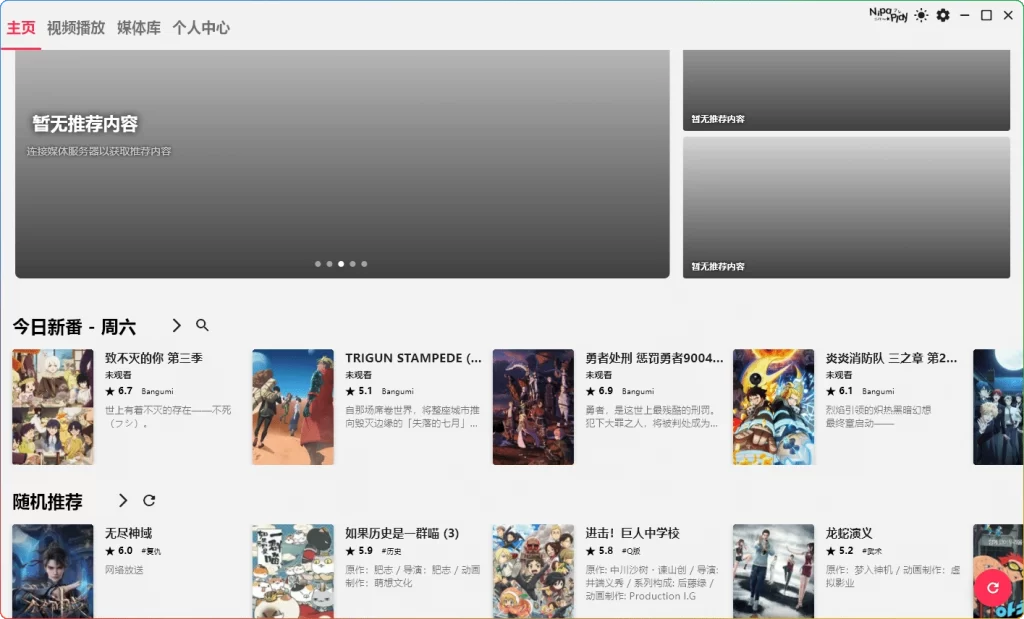Select the third carousel page indicator dot

342,263
